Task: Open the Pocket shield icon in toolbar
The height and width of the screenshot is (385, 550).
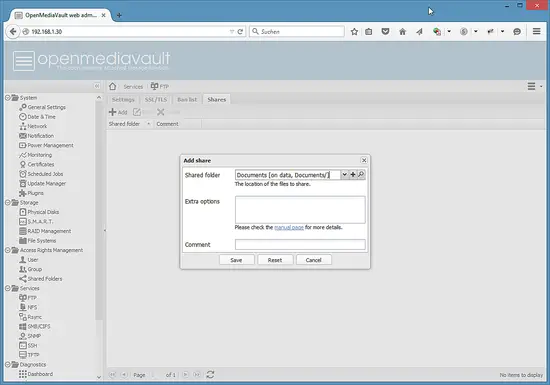Action: point(385,32)
